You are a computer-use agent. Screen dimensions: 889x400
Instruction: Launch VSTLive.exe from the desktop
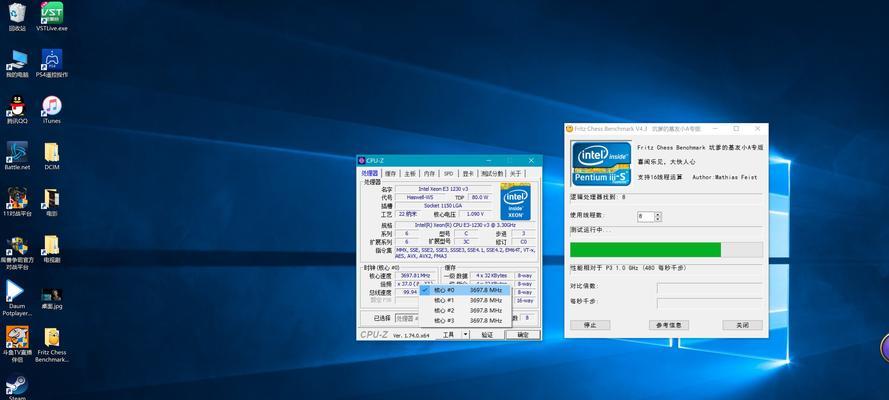tap(52, 16)
